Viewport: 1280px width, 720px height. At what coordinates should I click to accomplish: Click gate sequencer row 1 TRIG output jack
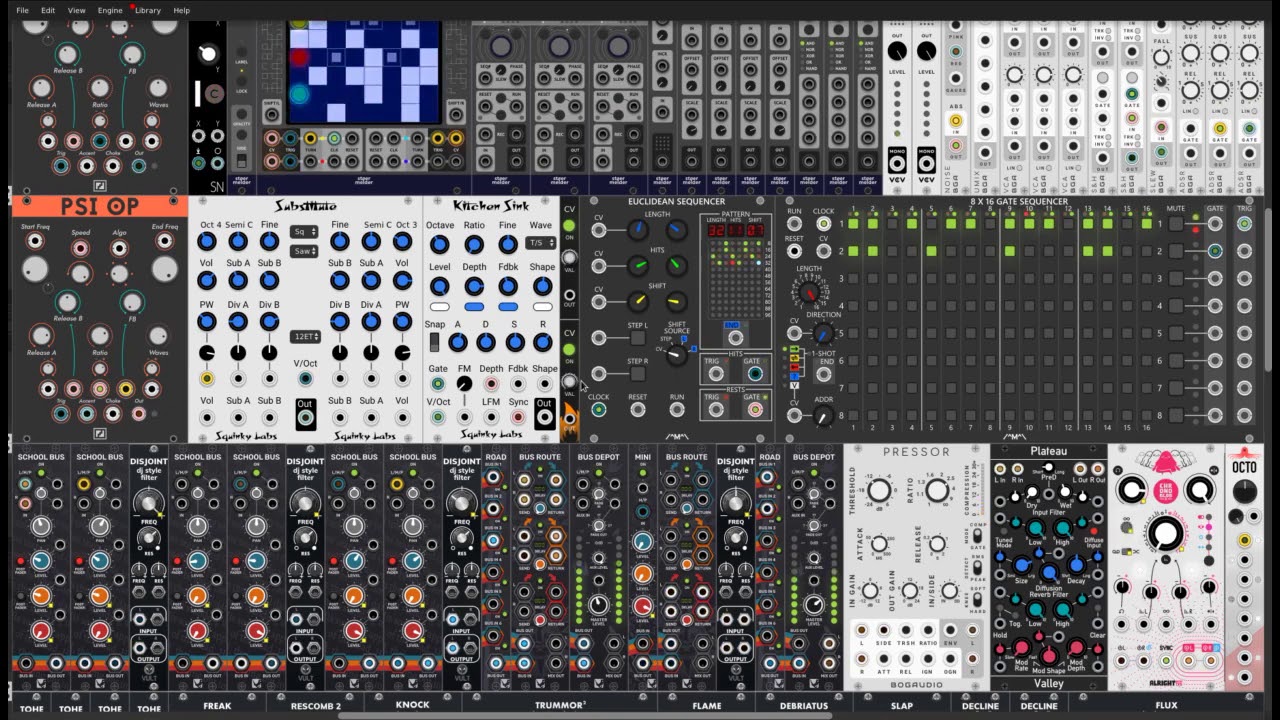pyautogui.click(x=1244, y=223)
